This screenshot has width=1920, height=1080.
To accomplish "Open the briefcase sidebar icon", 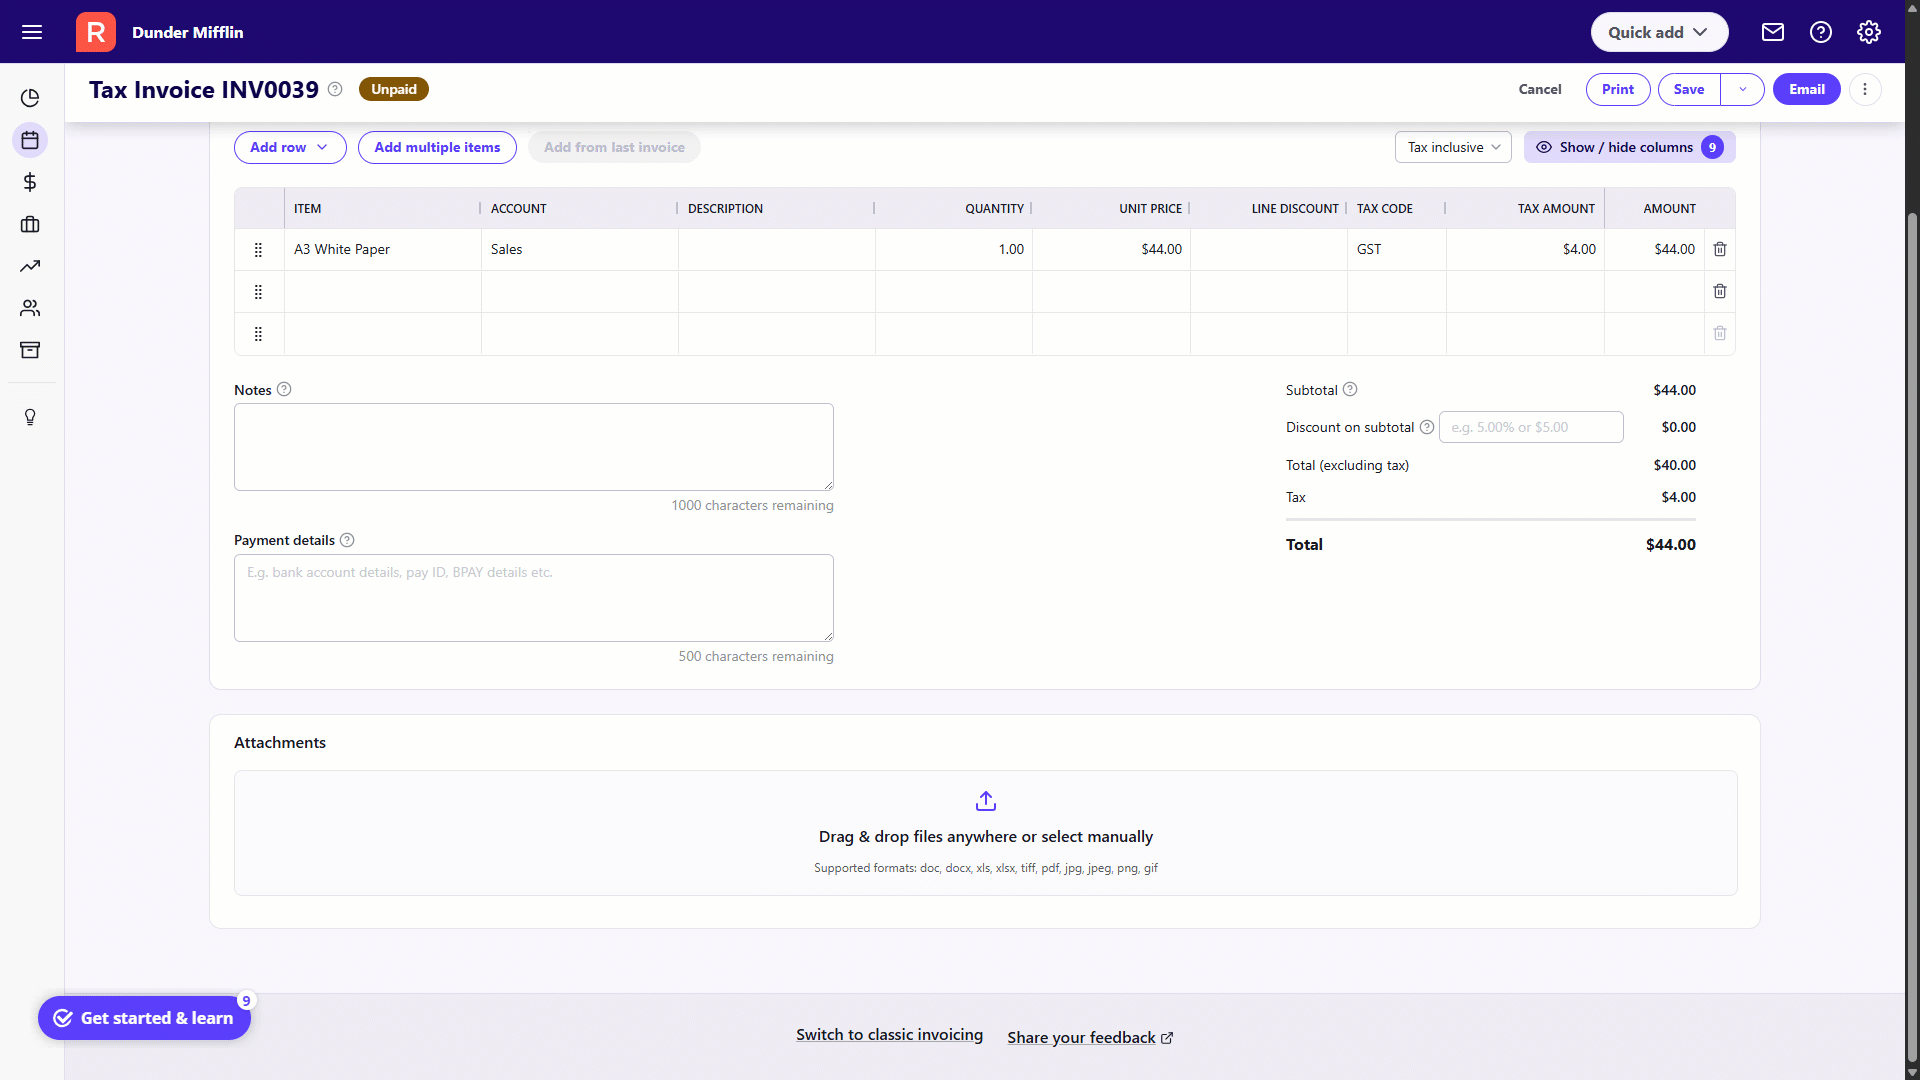I will 30,224.
